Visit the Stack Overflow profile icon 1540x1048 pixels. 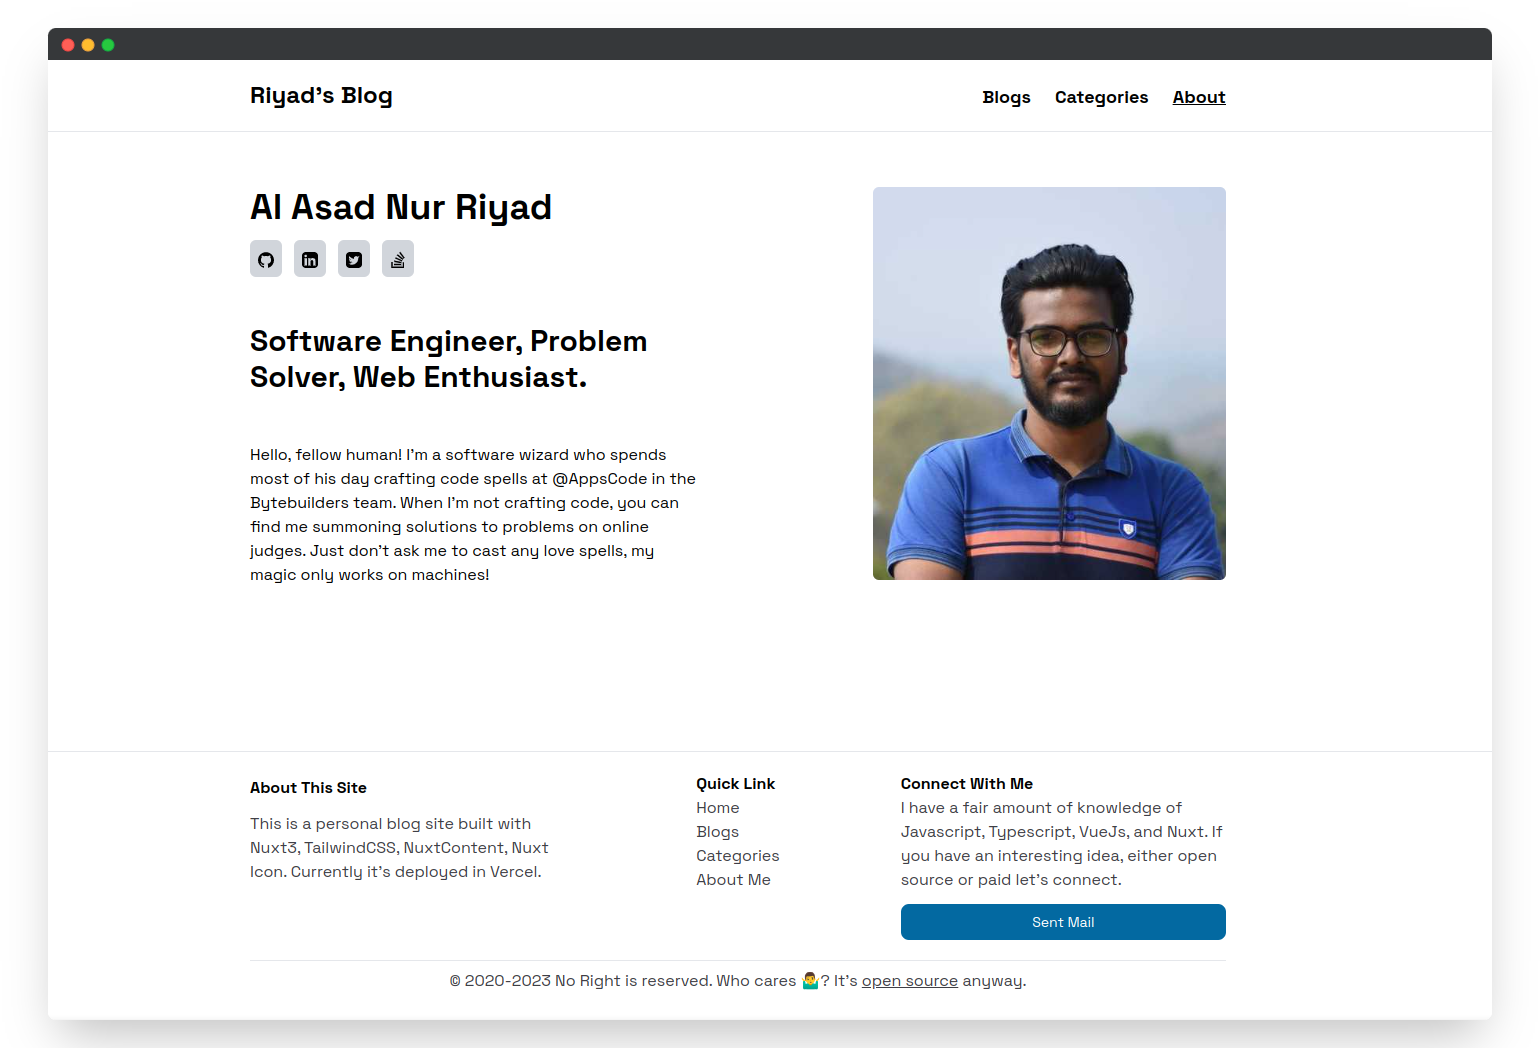398,259
